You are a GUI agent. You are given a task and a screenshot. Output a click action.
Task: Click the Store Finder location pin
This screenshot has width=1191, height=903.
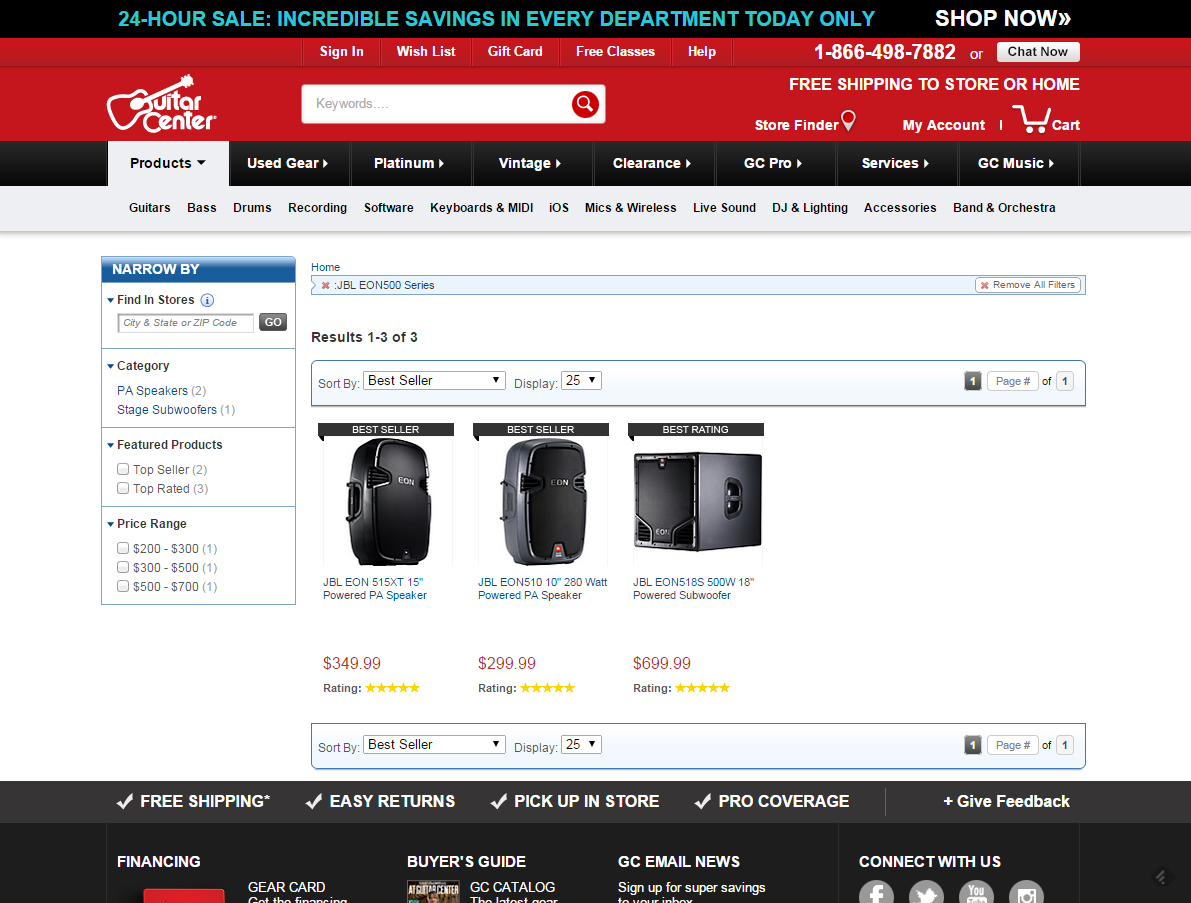(848, 121)
